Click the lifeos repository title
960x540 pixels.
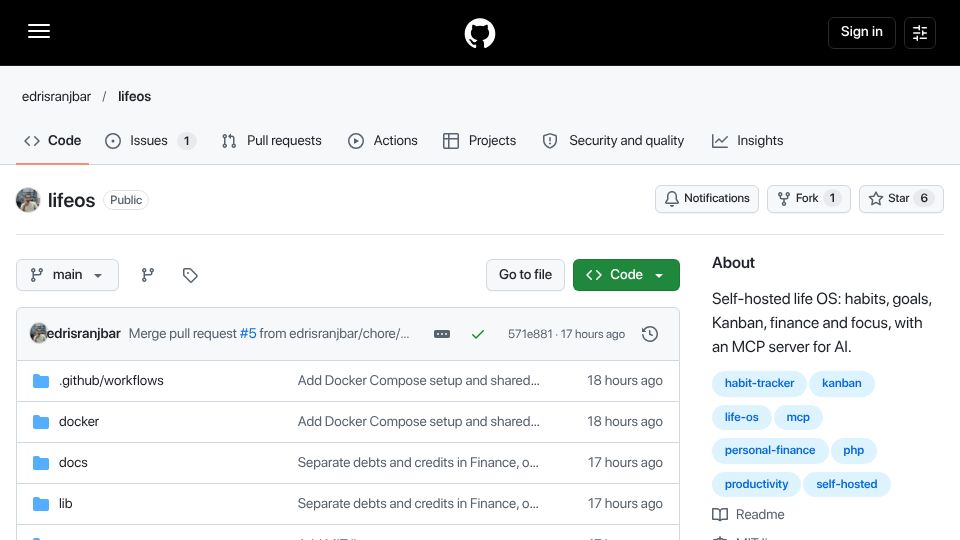[72, 200]
